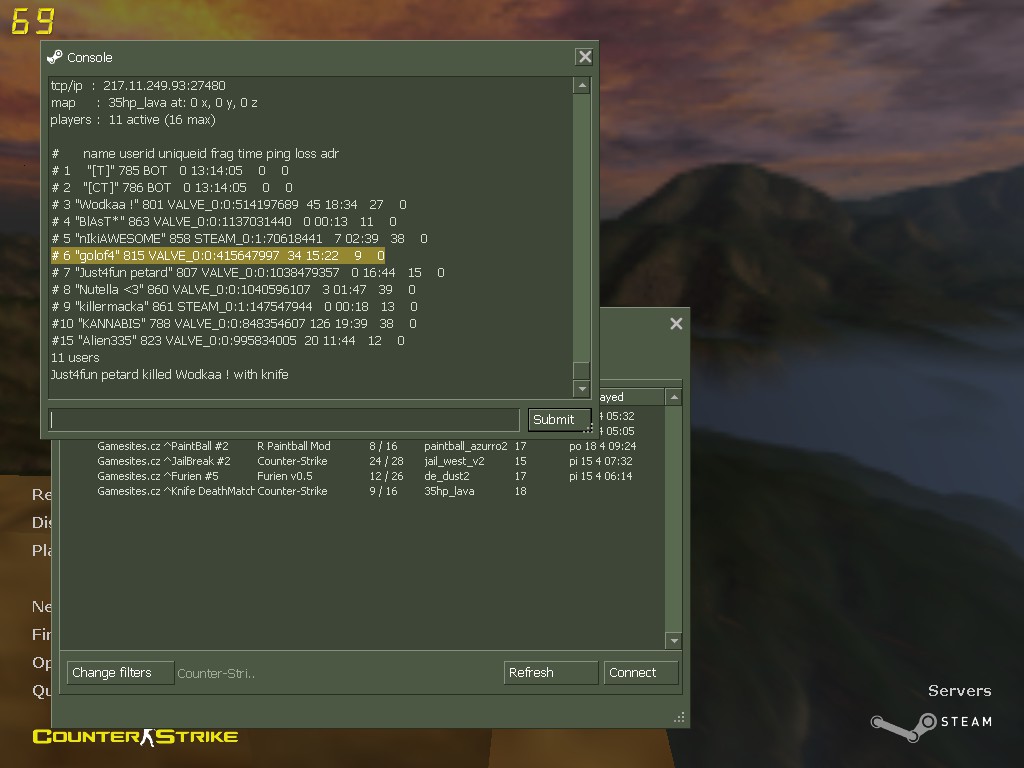This screenshot has width=1024, height=768.
Task: Close the server browser window
Action: point(676,323)
